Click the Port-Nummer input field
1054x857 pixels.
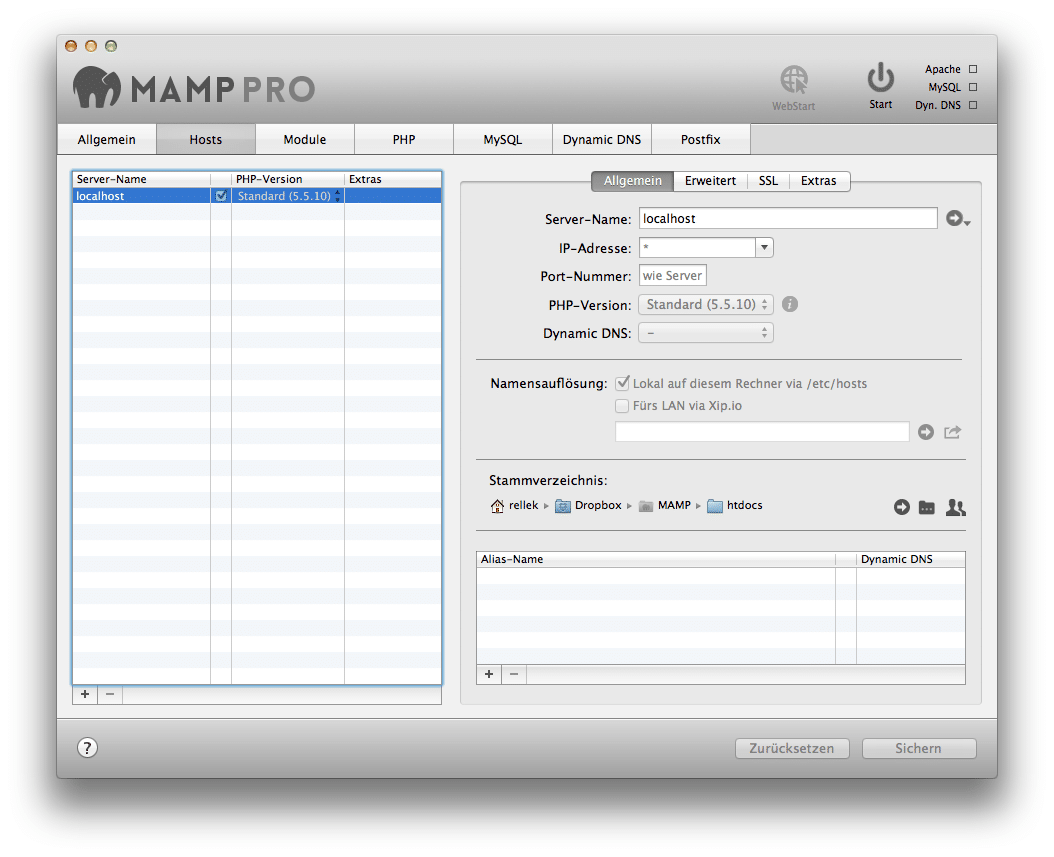[x=672, y=276]
